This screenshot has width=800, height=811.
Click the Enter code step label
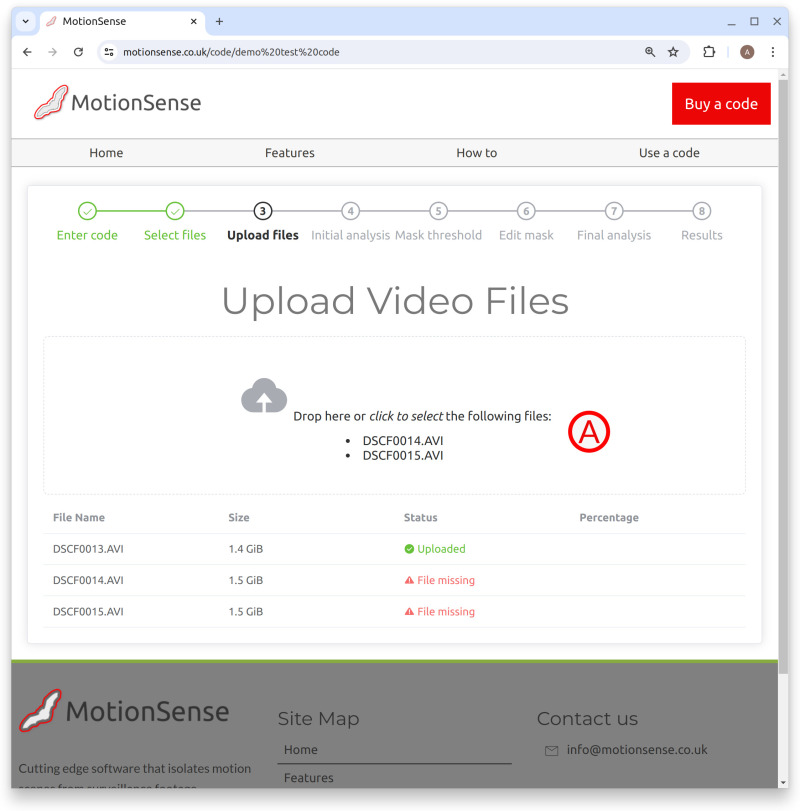point(87,235)
